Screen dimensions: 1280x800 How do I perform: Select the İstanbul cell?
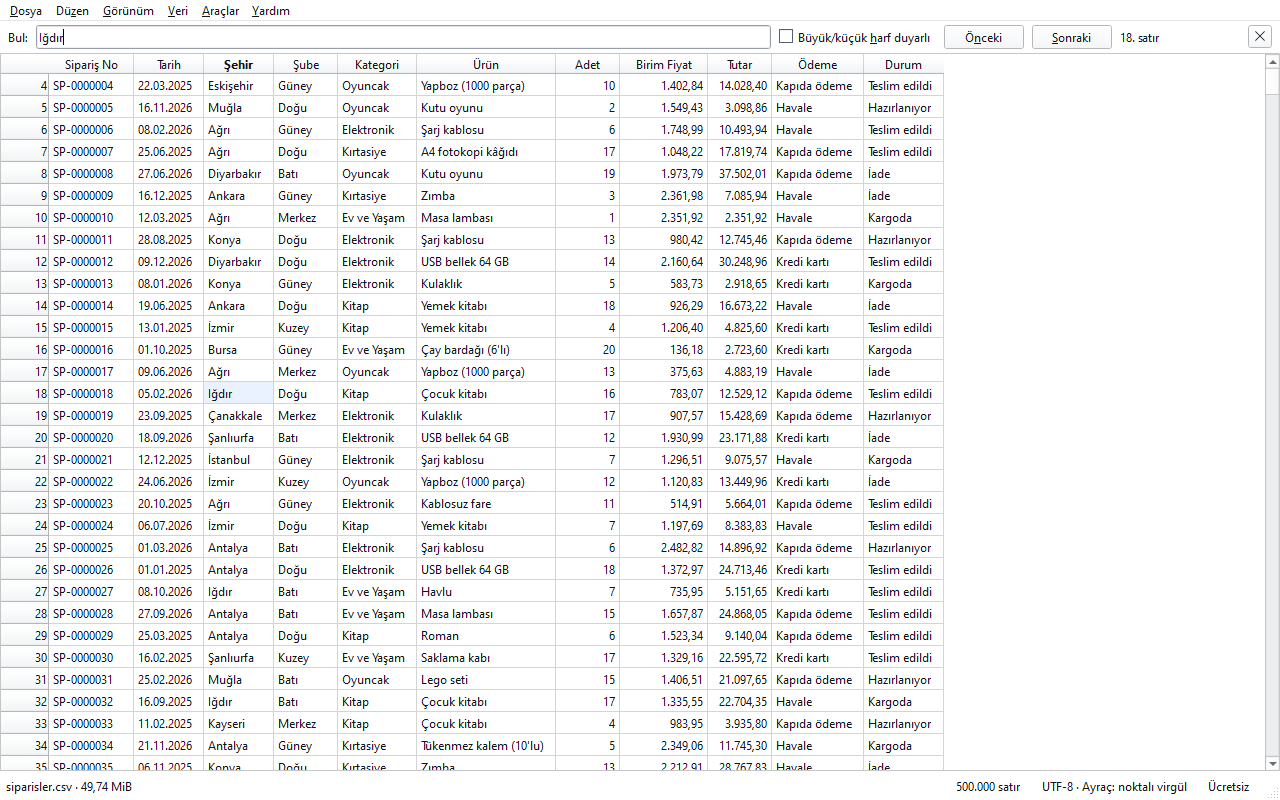point(239,460)
